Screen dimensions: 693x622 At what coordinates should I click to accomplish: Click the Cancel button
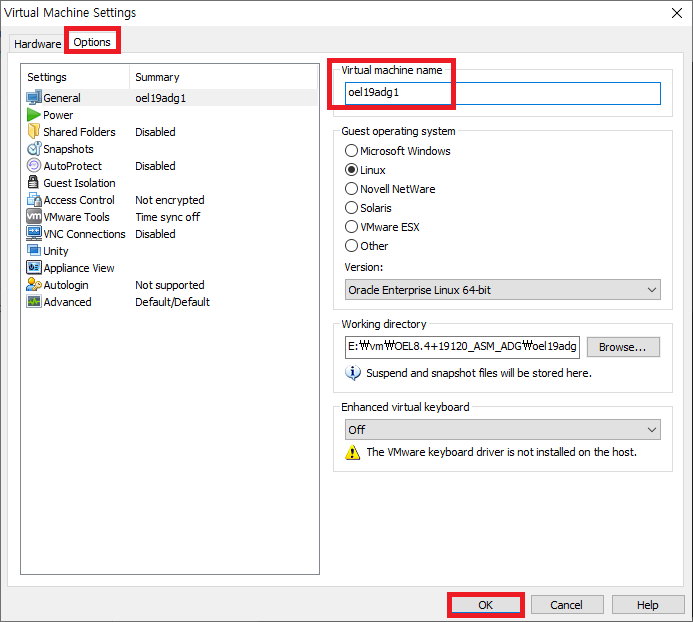click(567, 605)
